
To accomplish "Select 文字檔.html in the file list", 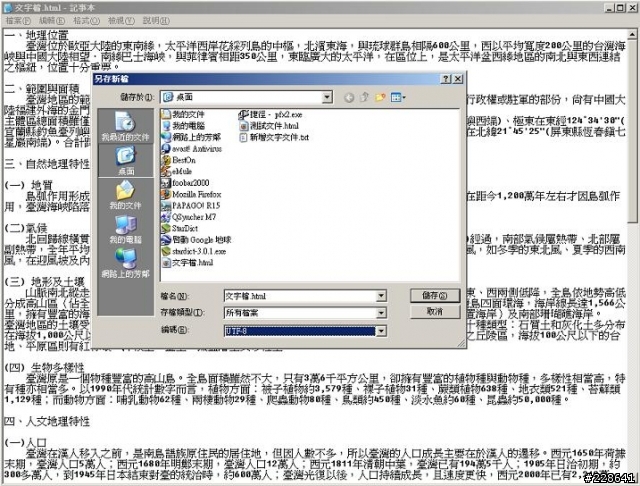I will tap(187, 263).
